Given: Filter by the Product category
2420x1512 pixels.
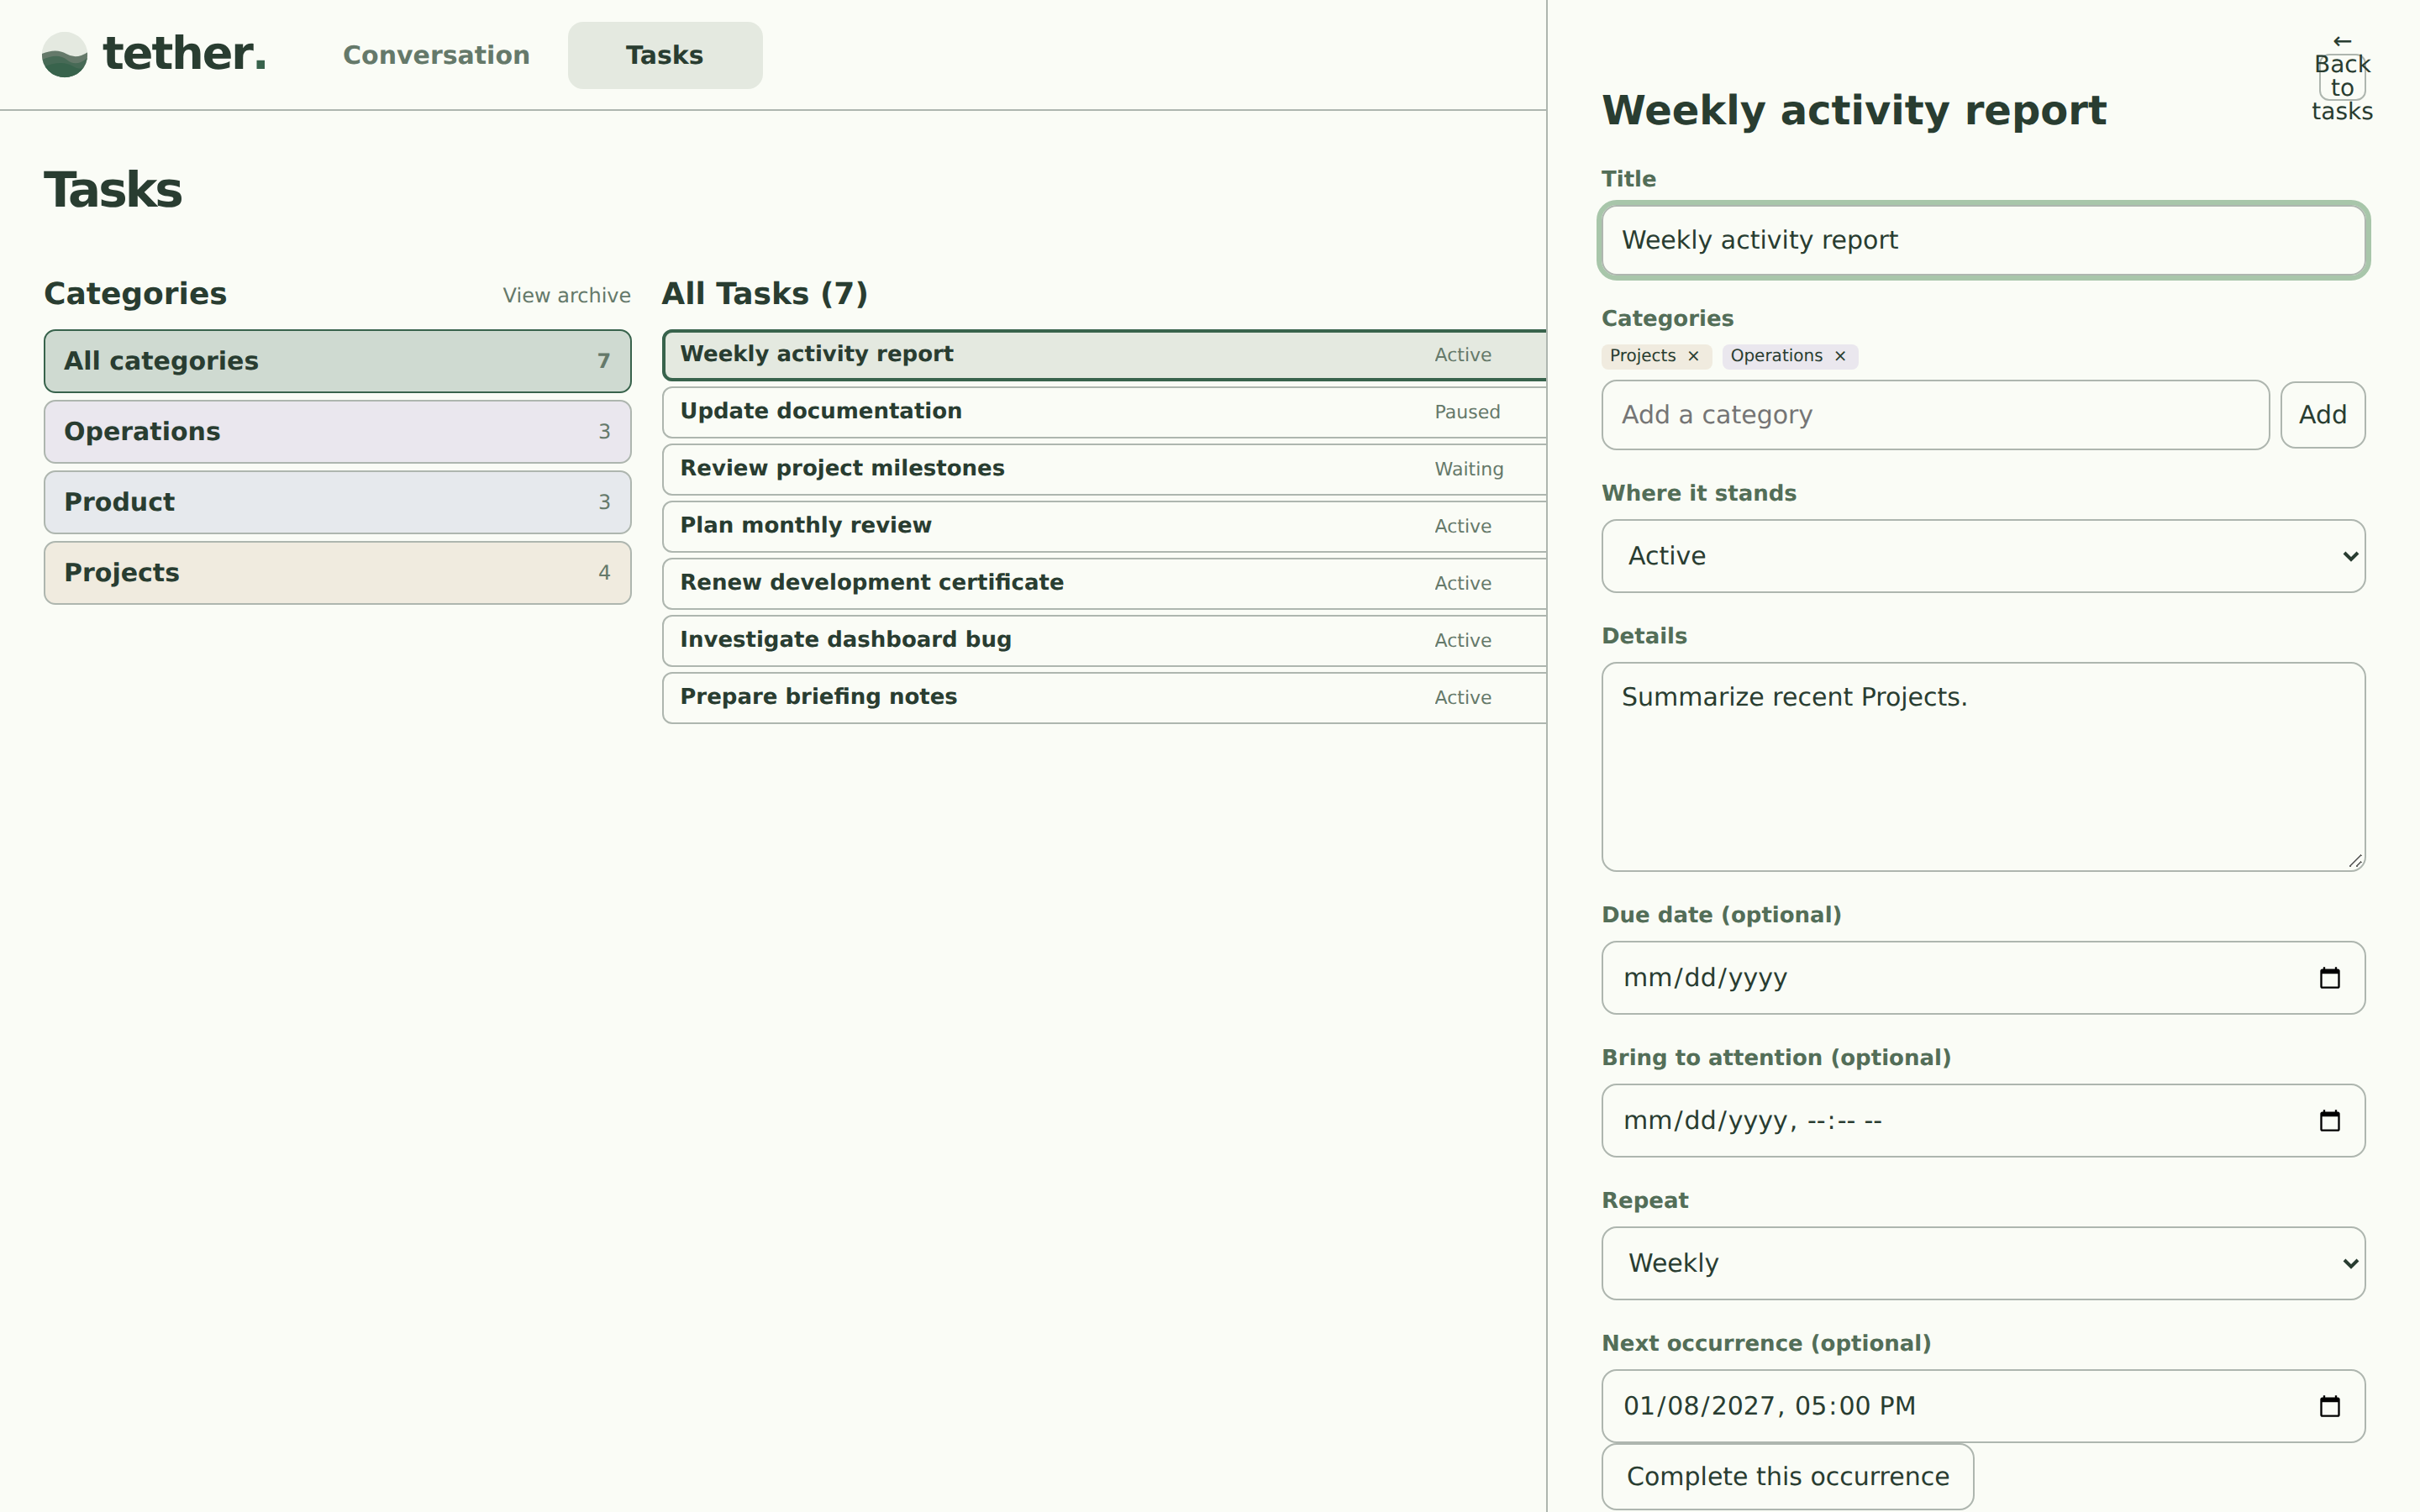Looking at the screenshot, I should coord(337,502).
